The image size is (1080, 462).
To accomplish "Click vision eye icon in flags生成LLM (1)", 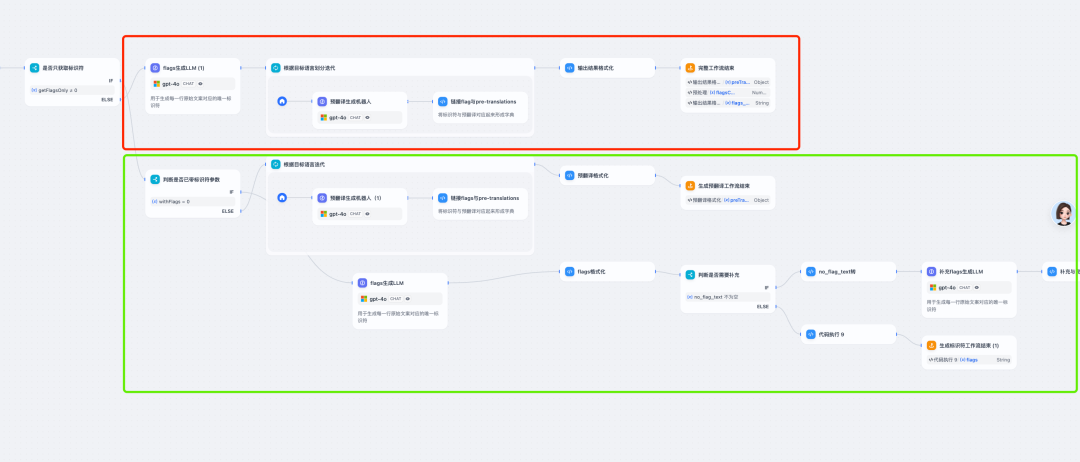I will pos(200,83).
